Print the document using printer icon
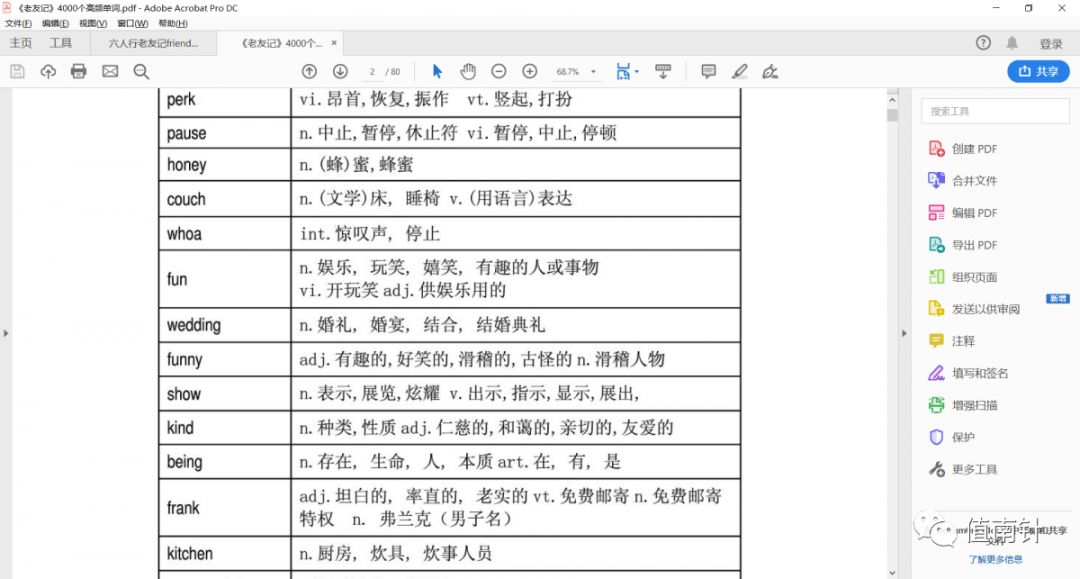Image resolution: width=1080 pixels, height=579 pixels. tap(79, 72)
